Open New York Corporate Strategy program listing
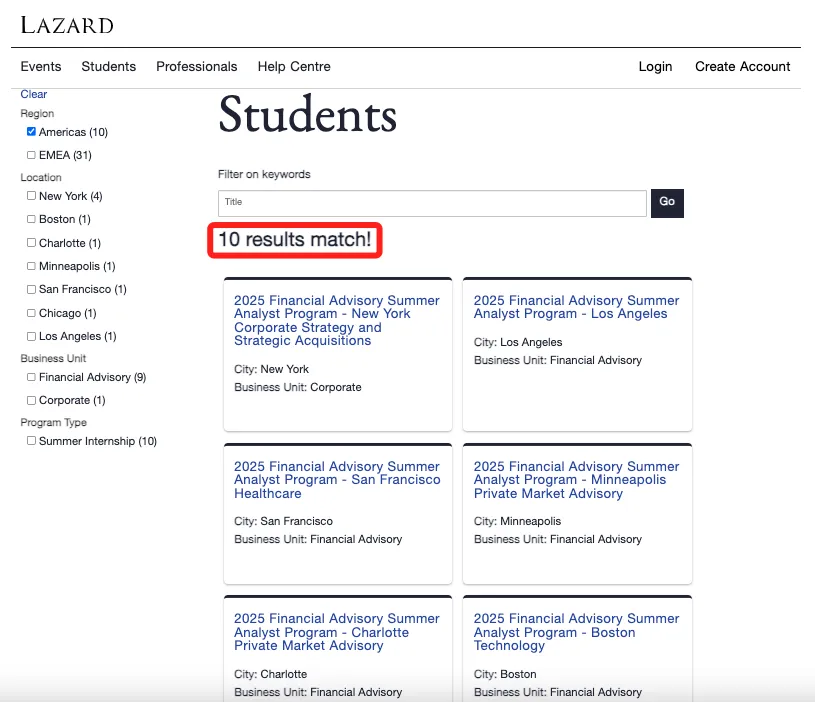Viewport: 815px width, 702px height. pos(337,321)
